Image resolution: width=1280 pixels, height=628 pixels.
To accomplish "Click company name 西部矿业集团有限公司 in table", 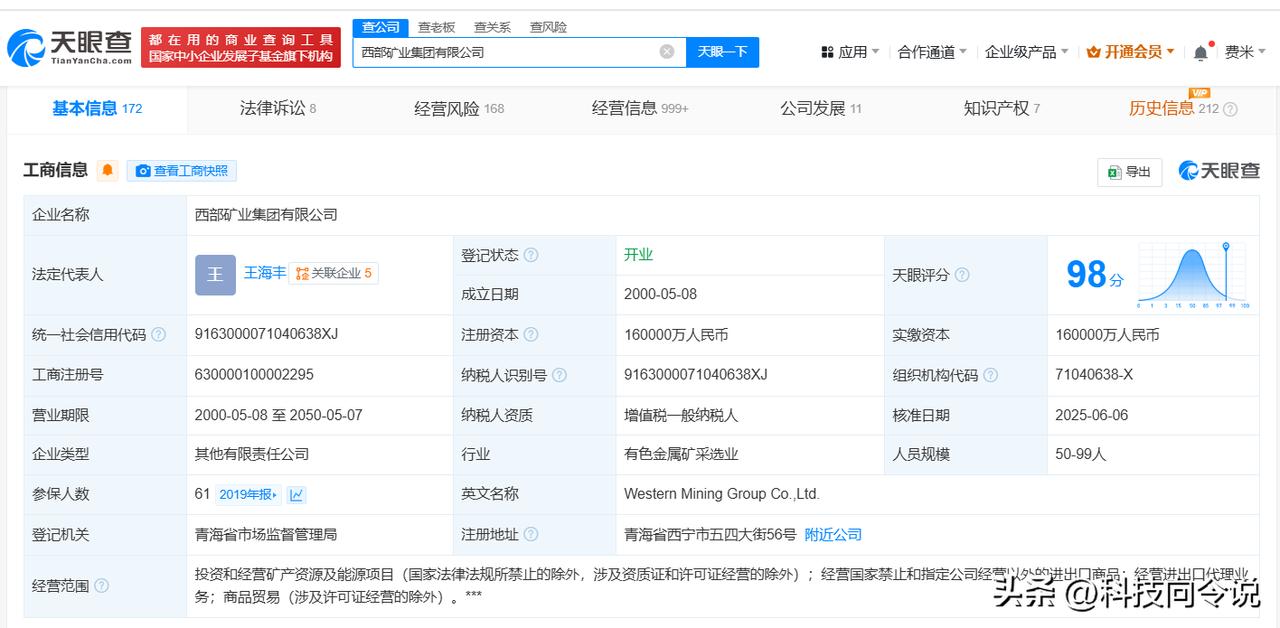I will pos(266,214).
